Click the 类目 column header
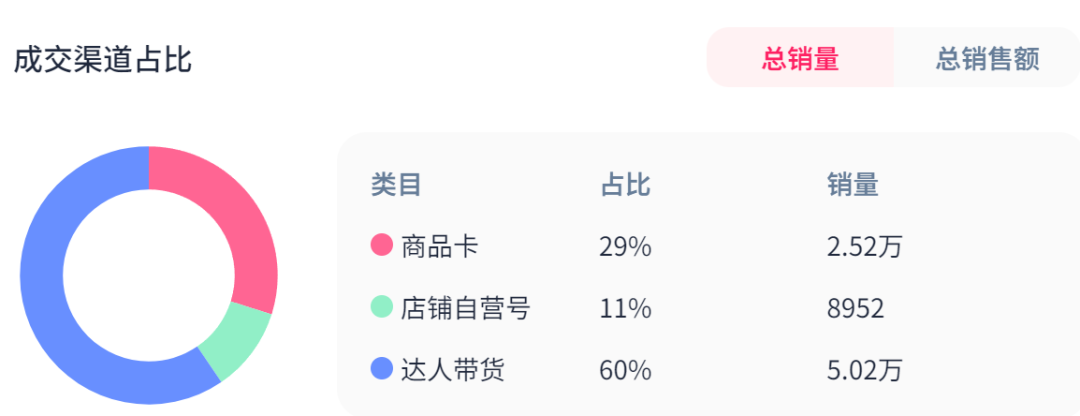 [396, 185]
